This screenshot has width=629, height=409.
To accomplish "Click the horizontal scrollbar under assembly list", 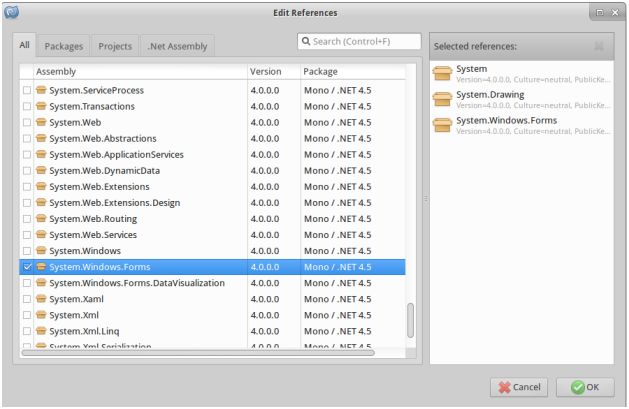I will (x=198, y=353).
